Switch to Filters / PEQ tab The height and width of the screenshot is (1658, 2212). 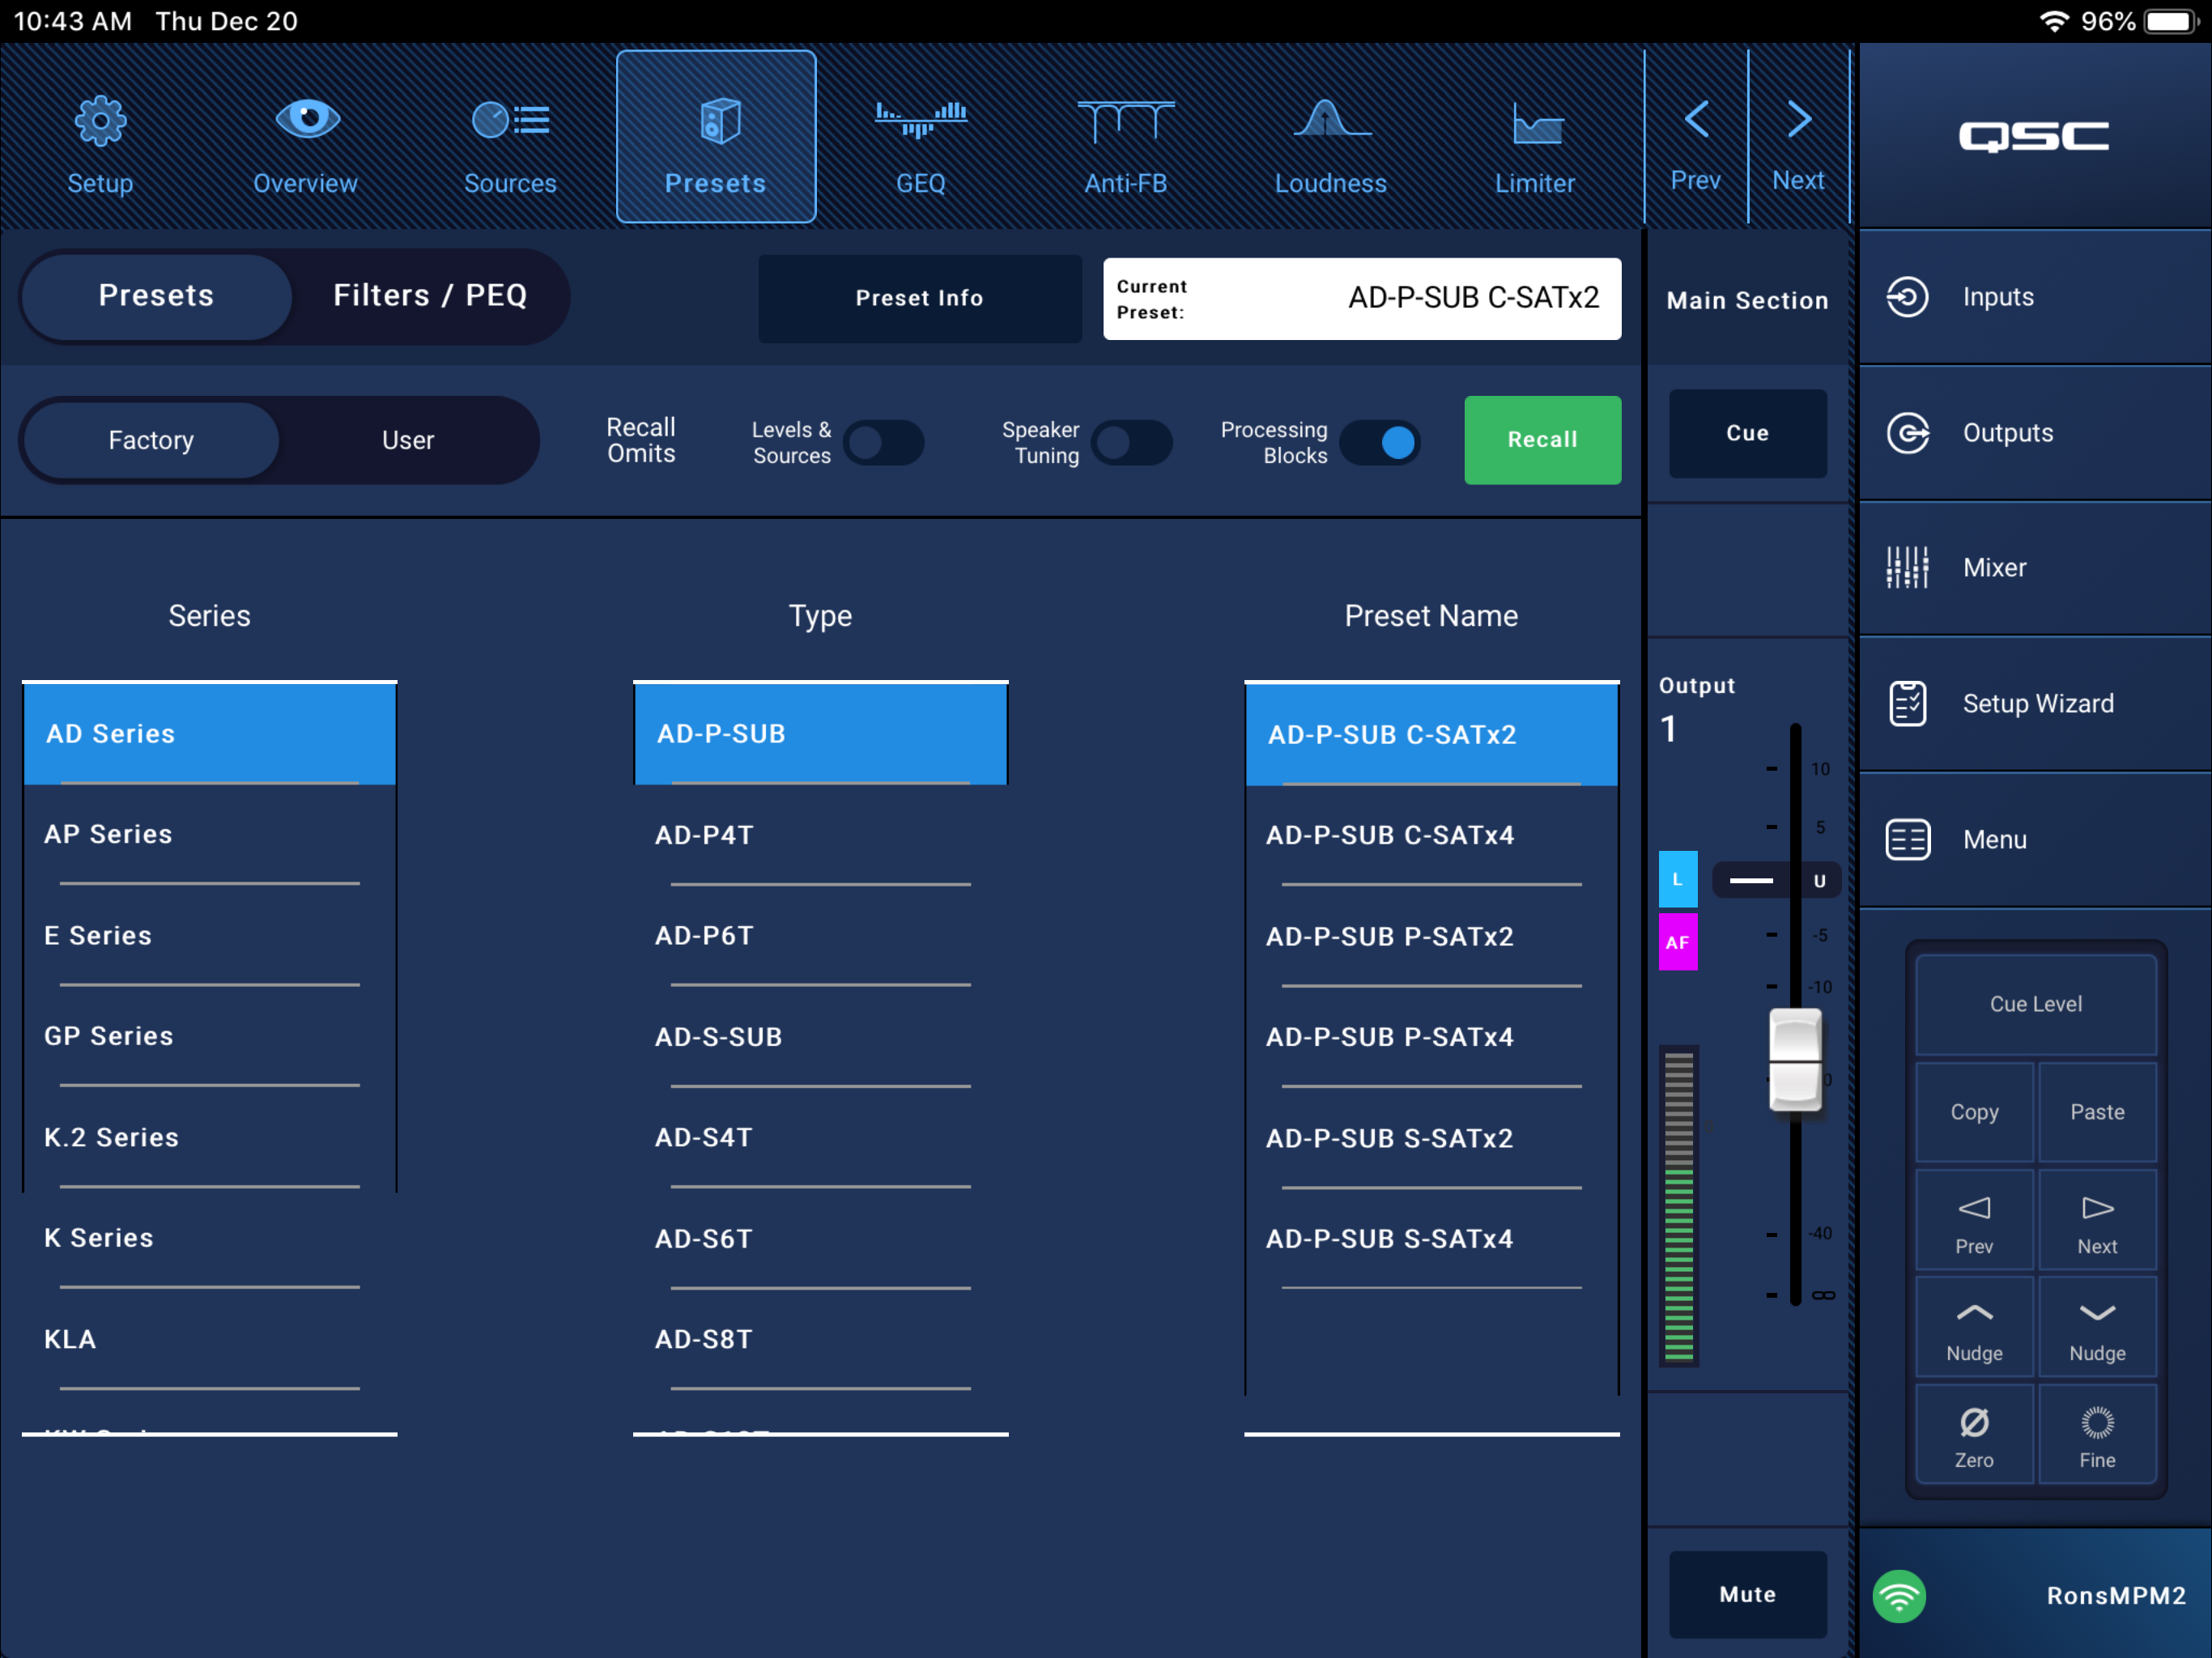[430, 296]
